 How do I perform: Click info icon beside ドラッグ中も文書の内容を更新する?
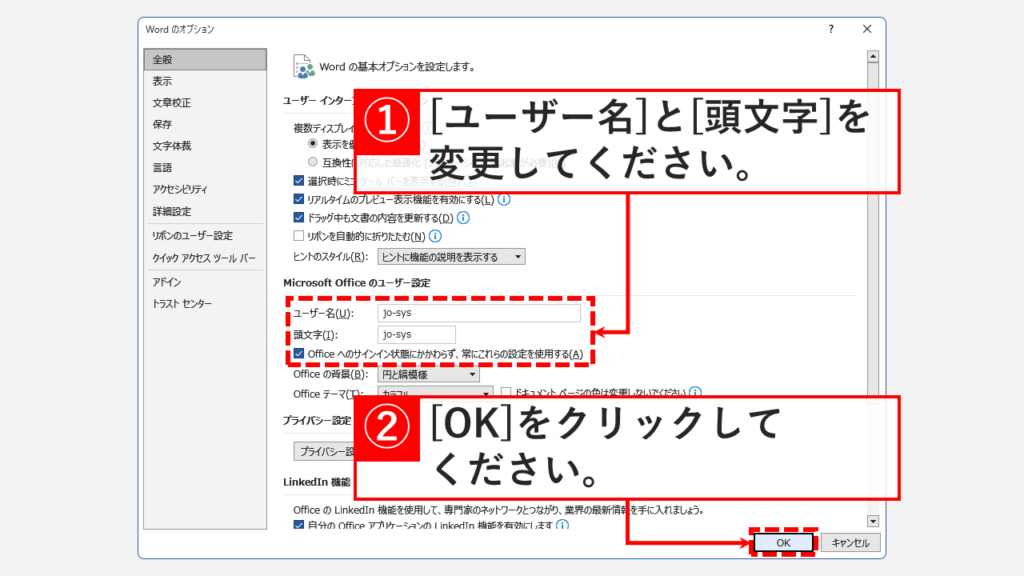point(464,217)
